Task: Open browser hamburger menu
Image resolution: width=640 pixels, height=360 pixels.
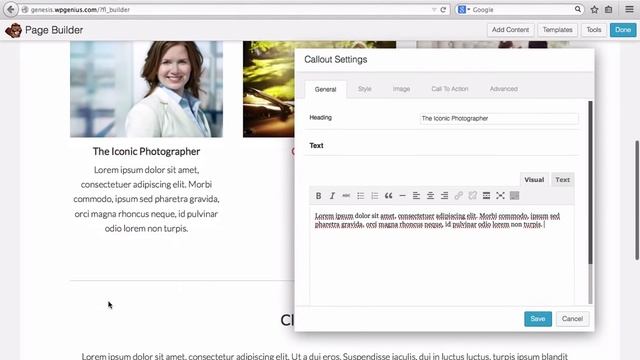Action: [x=629, y=9]
